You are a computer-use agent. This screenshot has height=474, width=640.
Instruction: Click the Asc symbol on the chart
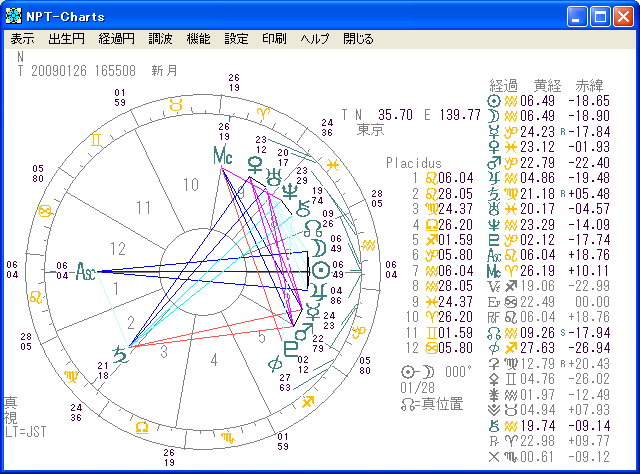click(x=86, y=271)
